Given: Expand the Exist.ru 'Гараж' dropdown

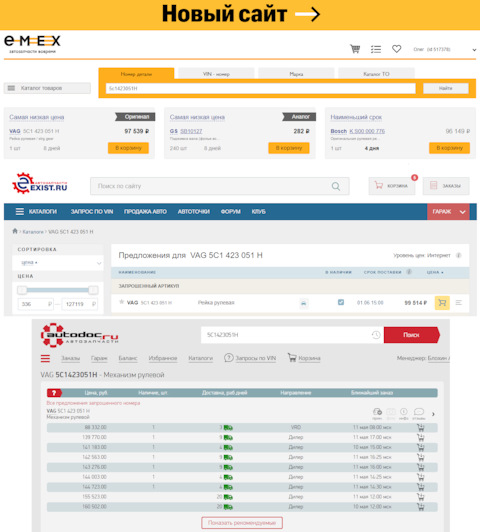Looking at the screenshot, I should [x=448, y=212].
